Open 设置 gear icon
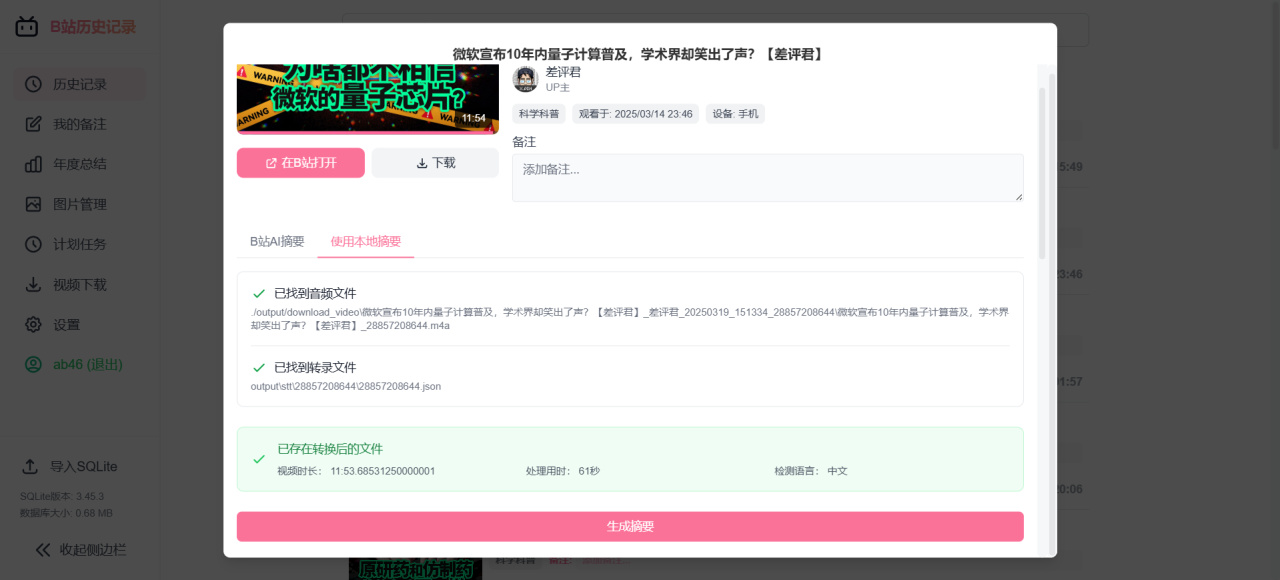Viewport: 1280px width, 580px height. (x=33, y=324)
